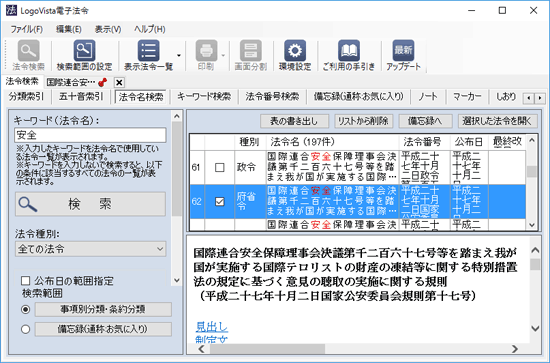
Task: Click preview pane scroll up arrow
Action: (535, 250)
